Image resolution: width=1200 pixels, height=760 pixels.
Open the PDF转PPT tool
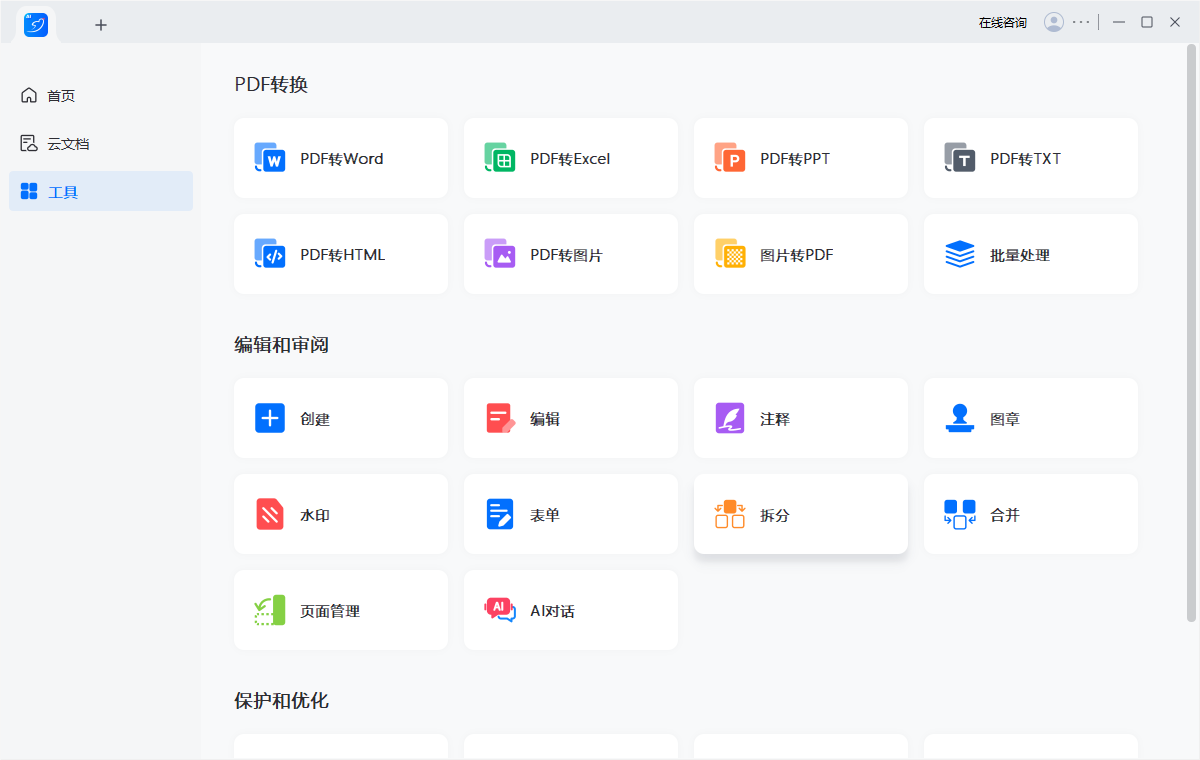point(800,158)
